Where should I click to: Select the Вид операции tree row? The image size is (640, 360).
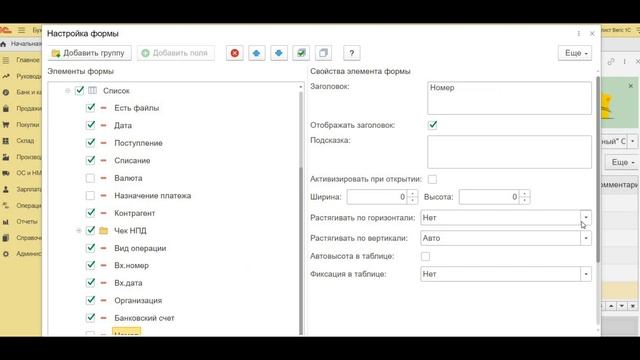pyautogui.click(x=140, y=248)
